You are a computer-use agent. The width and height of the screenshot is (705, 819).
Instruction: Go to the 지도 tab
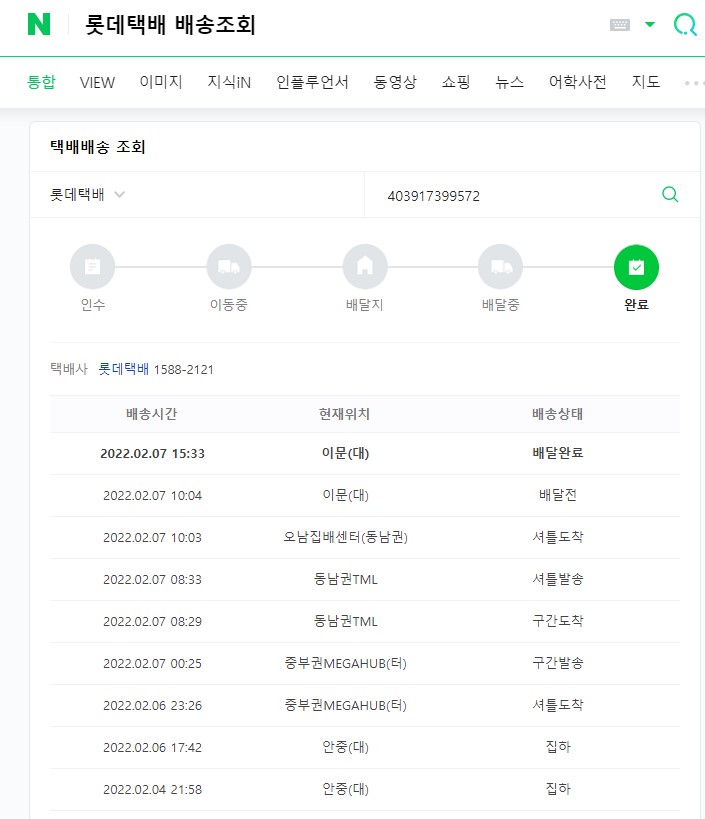click(x=646, y=82)
